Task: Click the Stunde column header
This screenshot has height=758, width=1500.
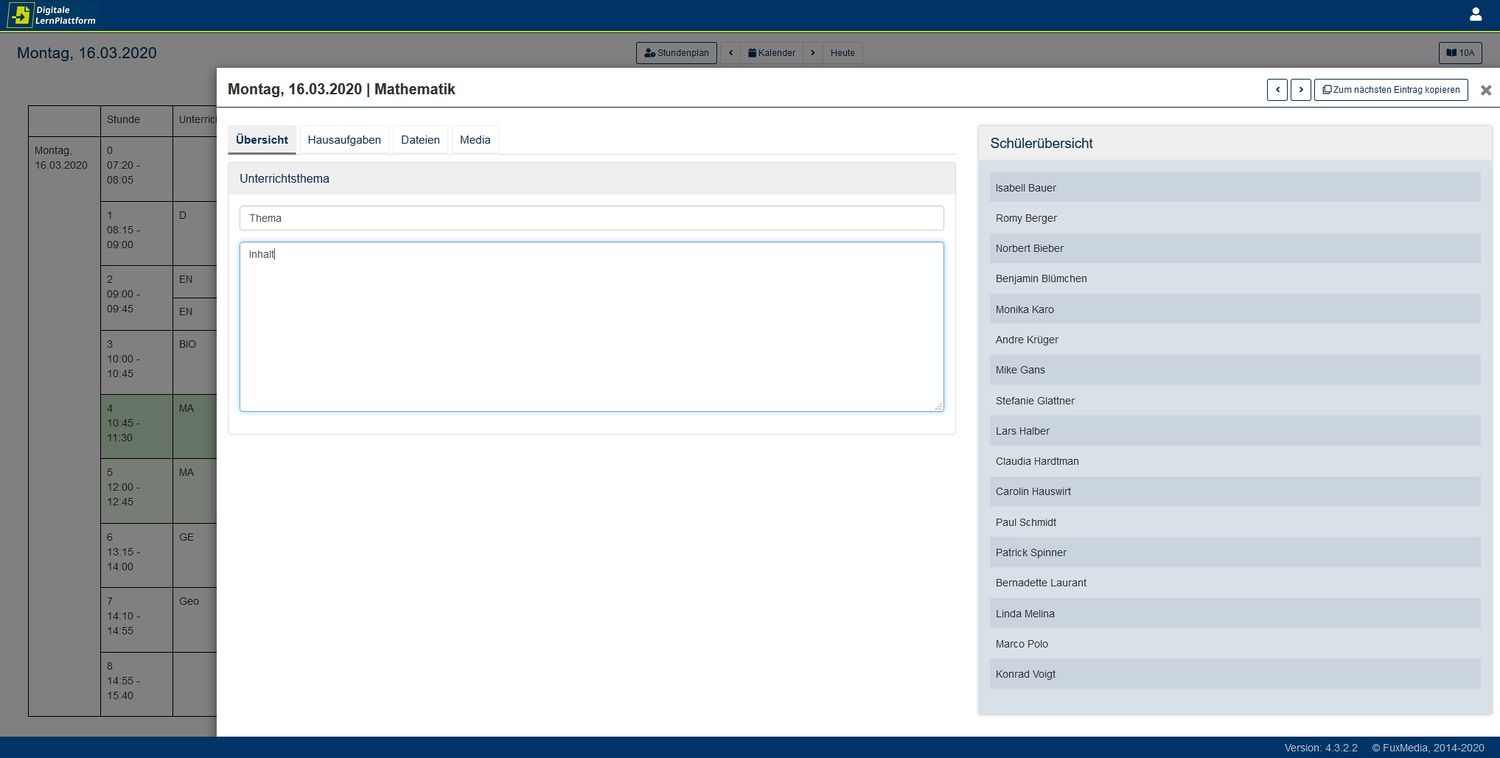Action: (x=136, y=120)
